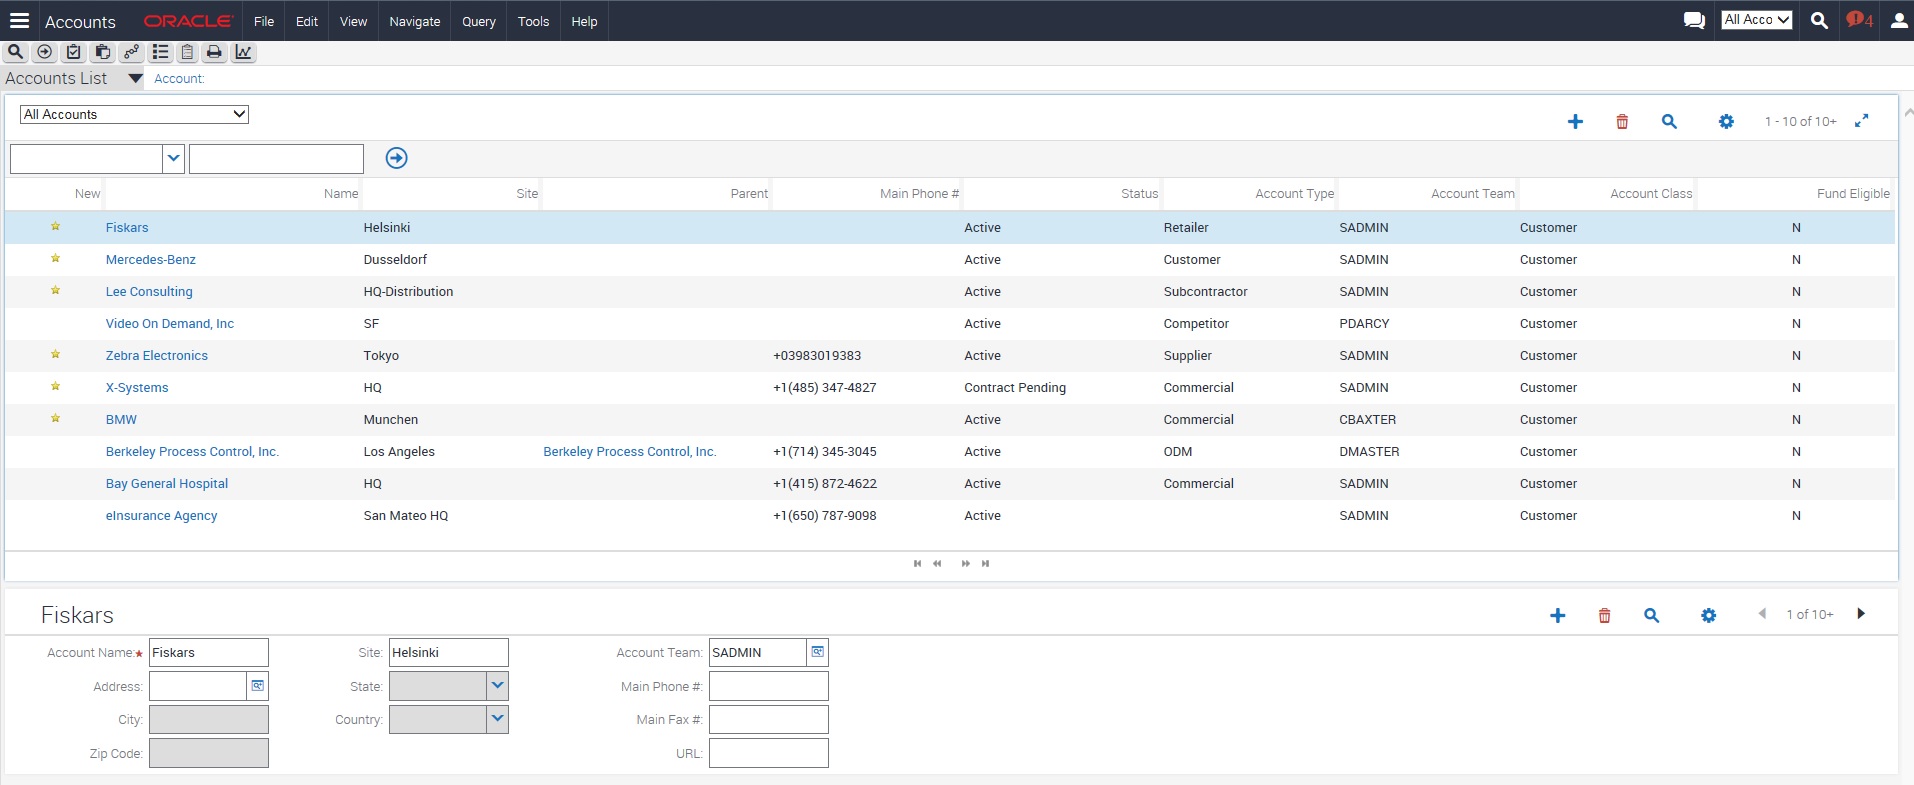Click the line chart toolbar icon
The image size is (1914, 785).
[243, 52]
